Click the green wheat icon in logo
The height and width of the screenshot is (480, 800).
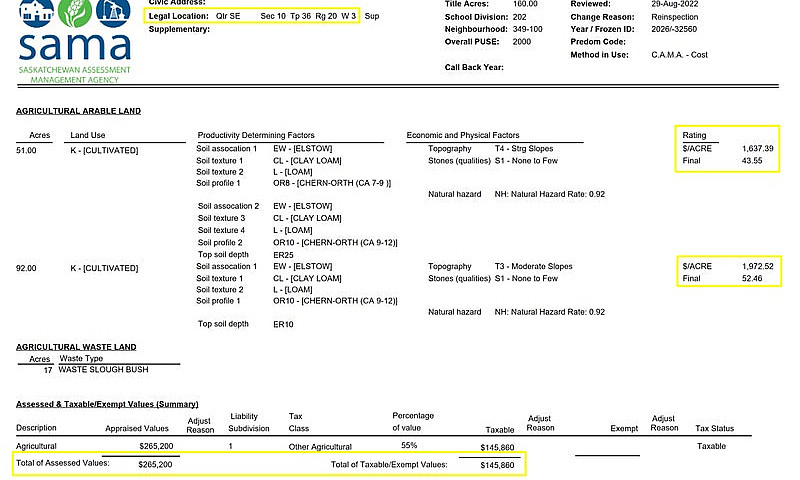pos(74,13)
